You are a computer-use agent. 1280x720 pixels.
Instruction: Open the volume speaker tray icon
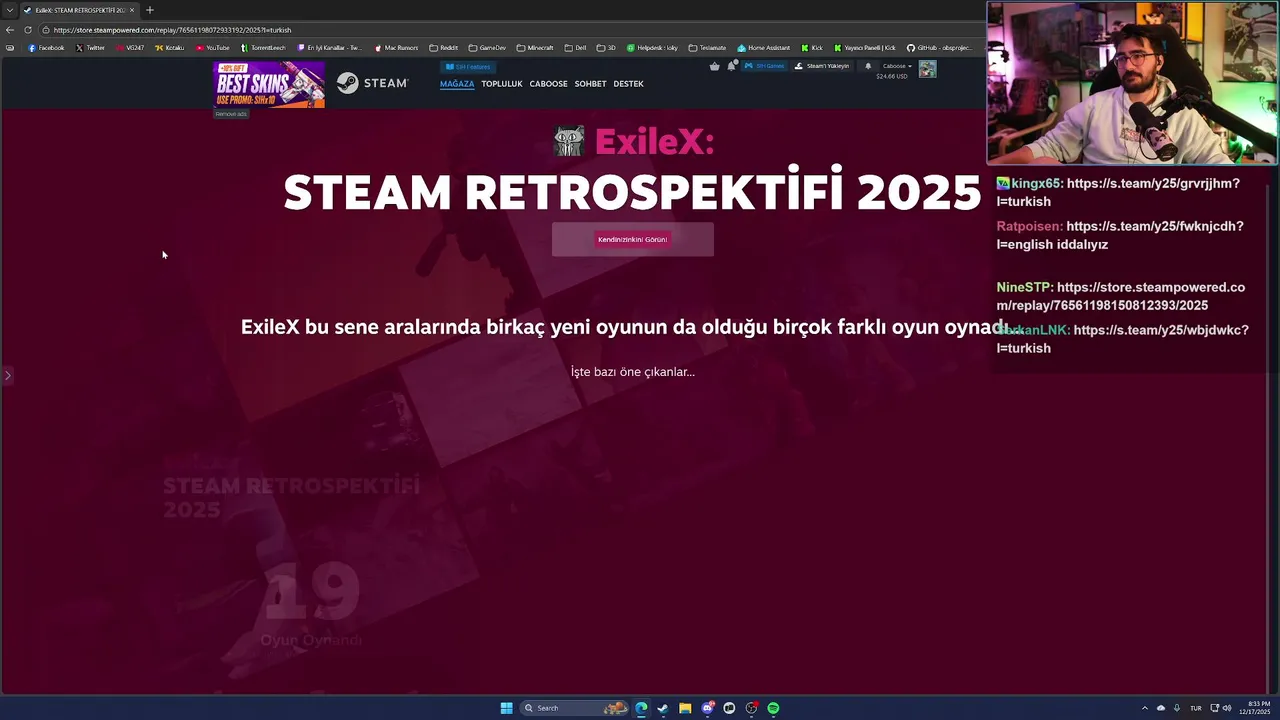(1227, 708)
